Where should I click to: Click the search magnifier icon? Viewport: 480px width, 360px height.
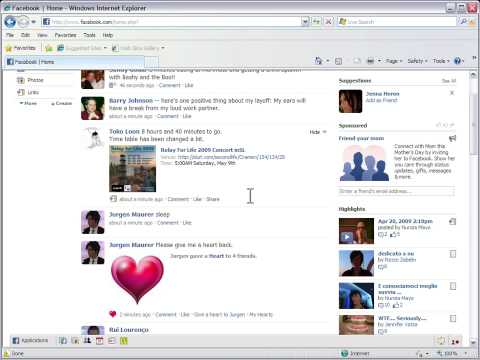464,22
